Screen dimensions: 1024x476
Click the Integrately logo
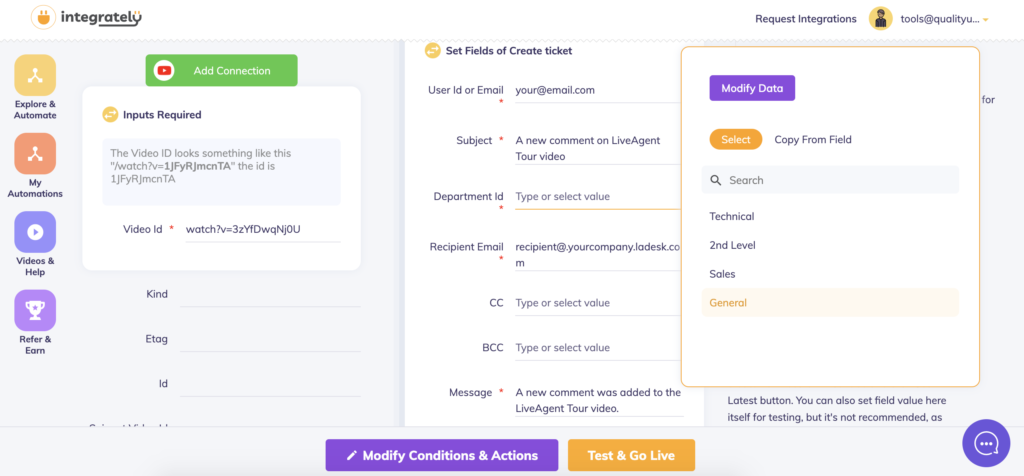point(86,17)
